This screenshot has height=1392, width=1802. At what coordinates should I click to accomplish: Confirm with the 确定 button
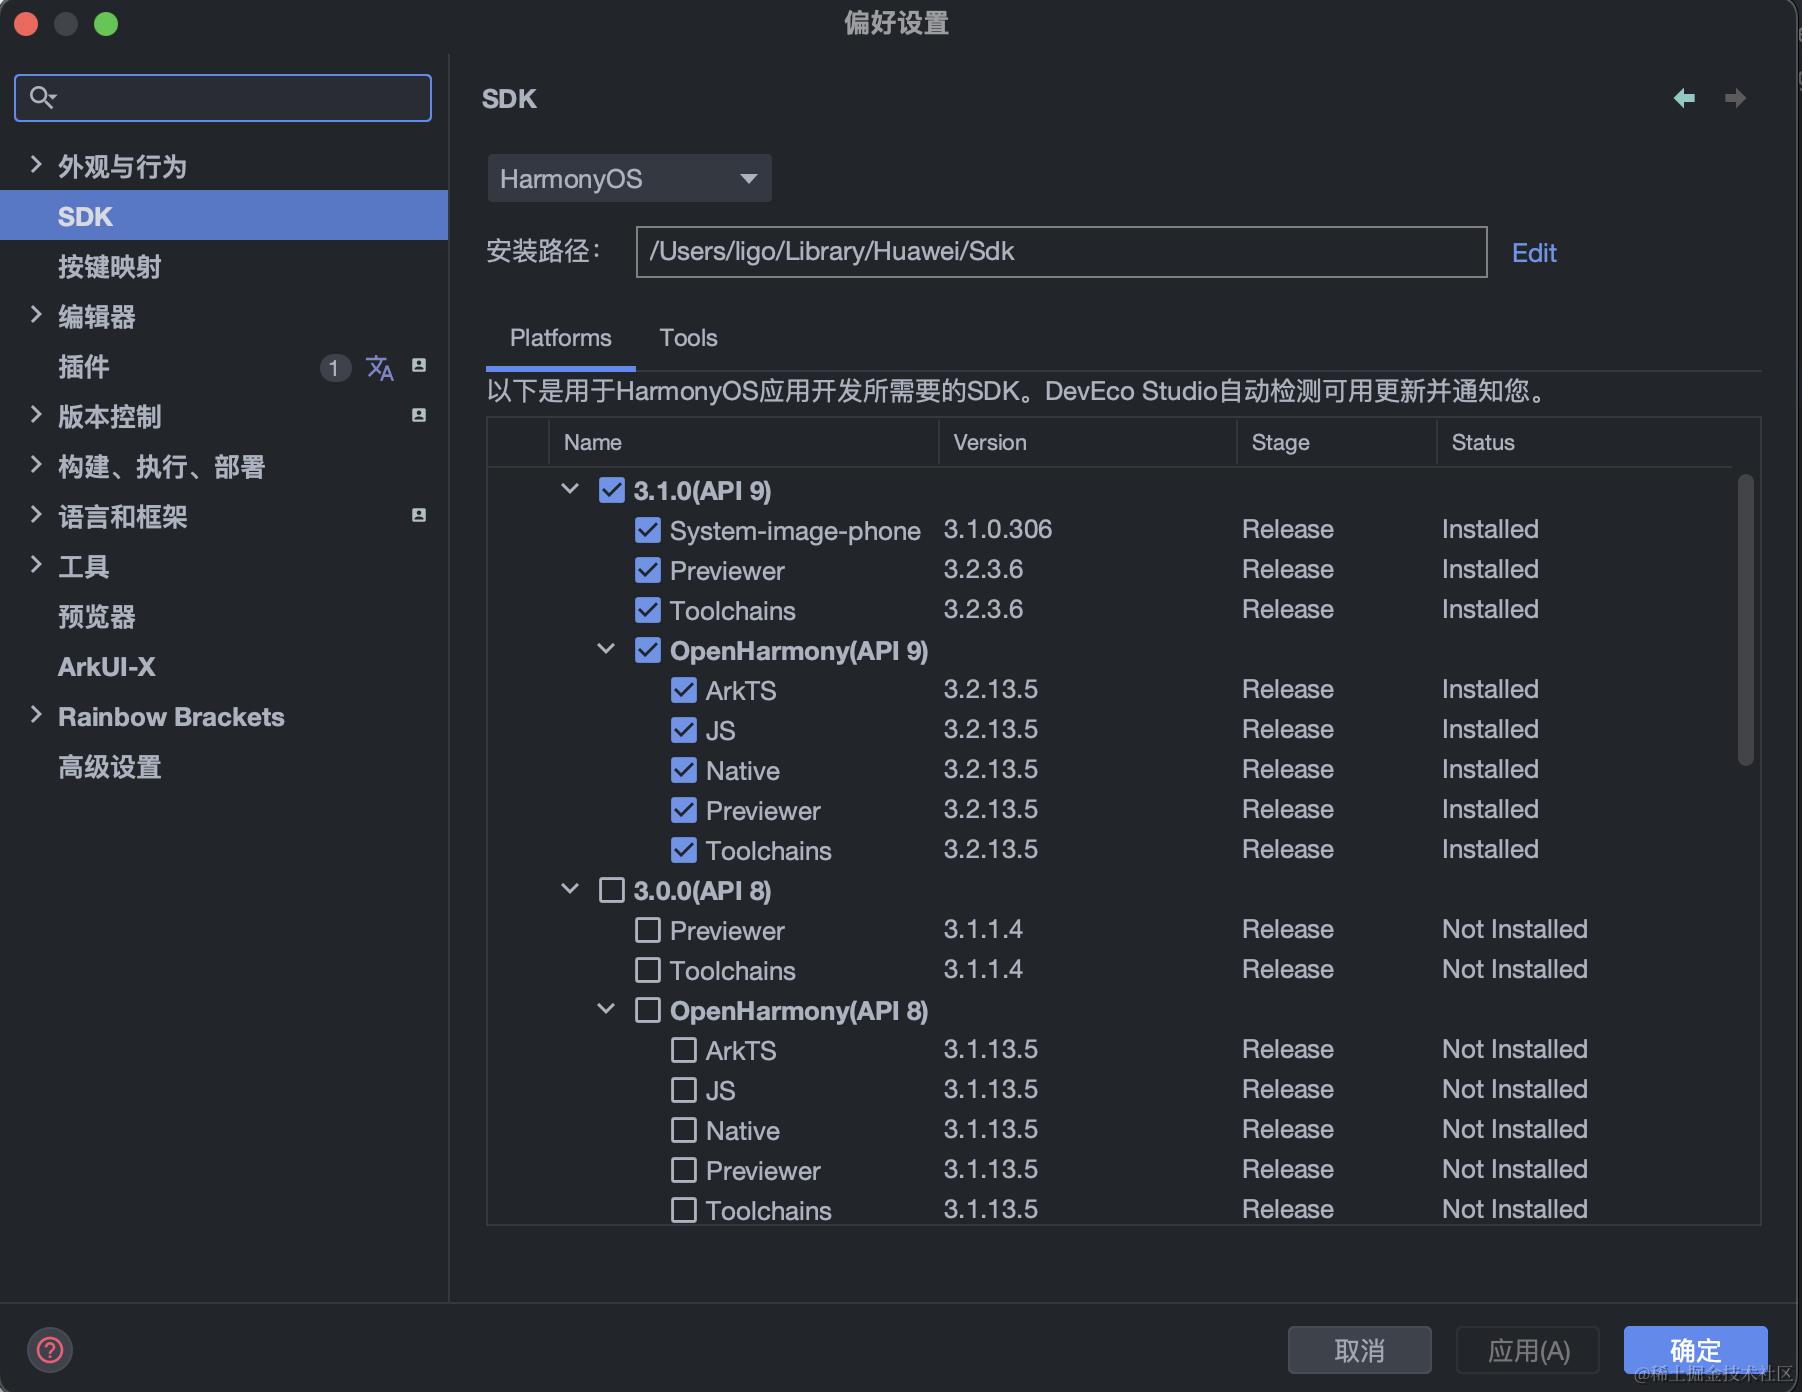pos(1695,1351)
